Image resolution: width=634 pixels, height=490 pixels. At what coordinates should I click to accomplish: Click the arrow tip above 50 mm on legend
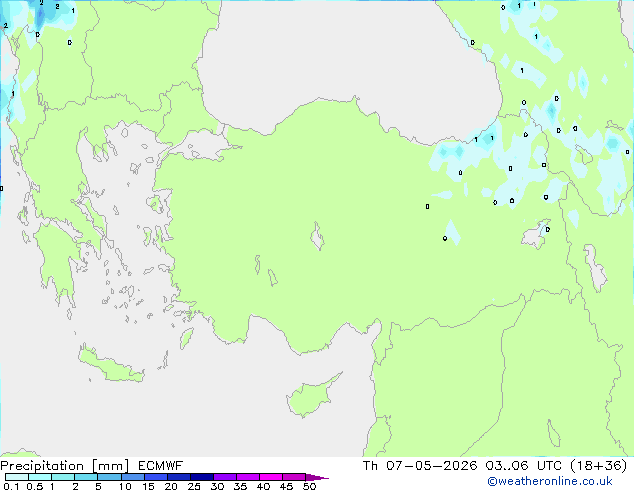click(317, 477)
